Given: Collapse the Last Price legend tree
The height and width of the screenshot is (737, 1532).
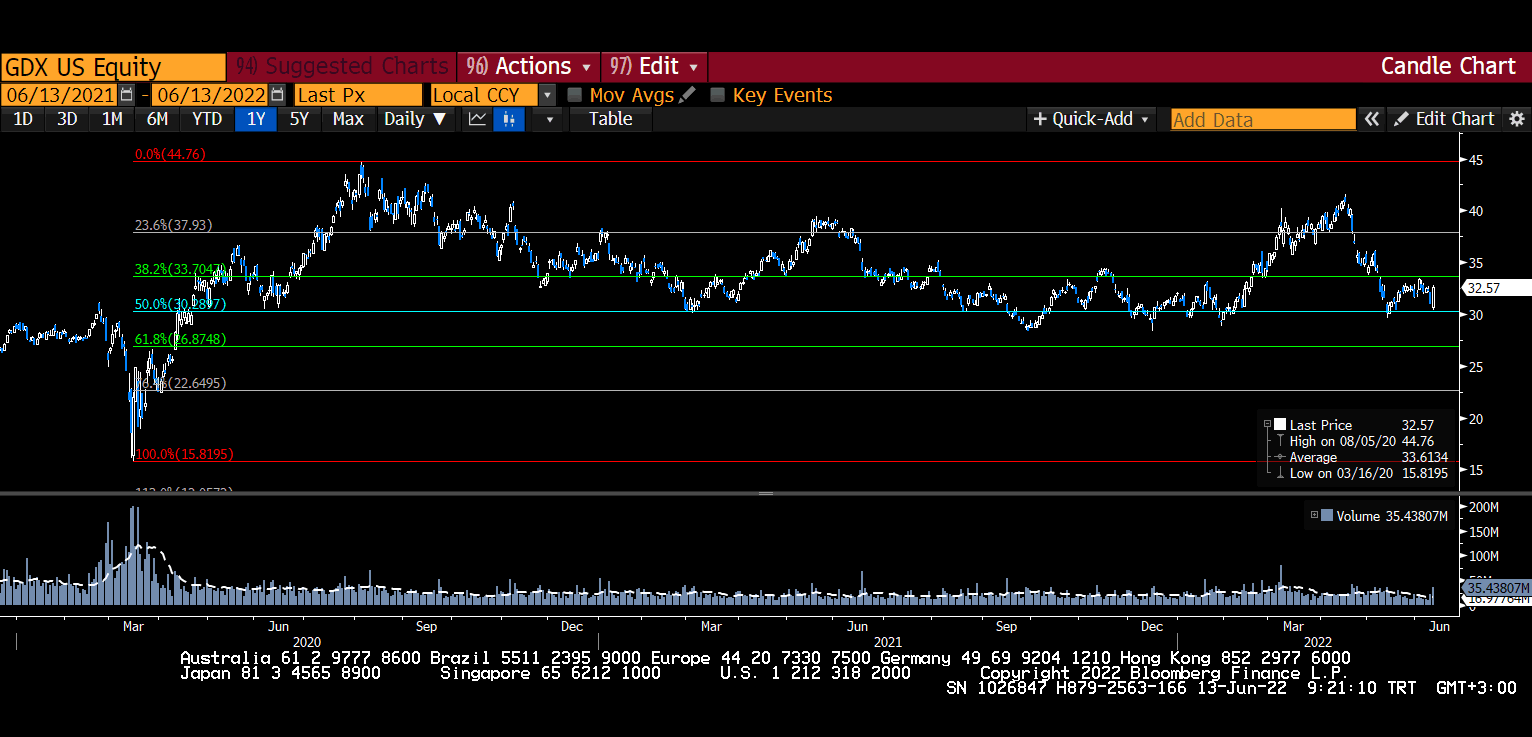Looking at the screenshot, I should click(x=1267, y=425).
